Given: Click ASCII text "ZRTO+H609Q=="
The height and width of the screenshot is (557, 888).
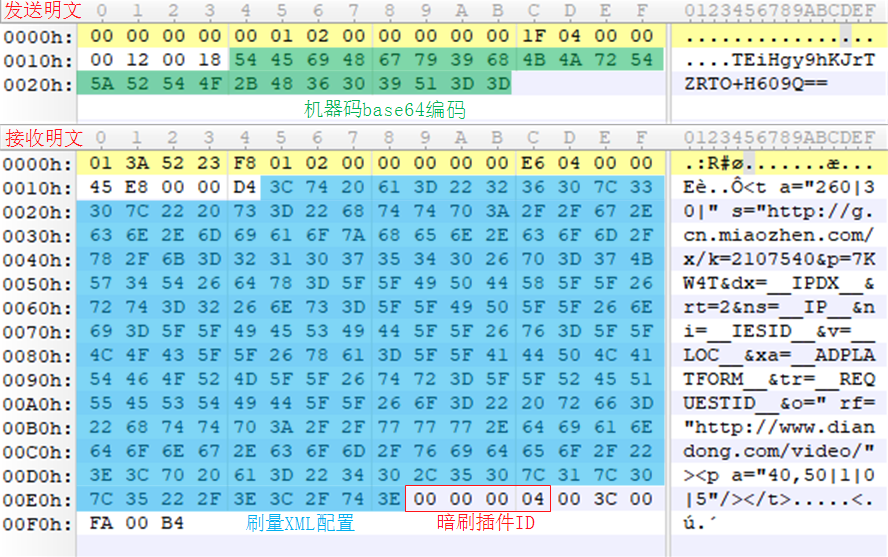Looking at the screenshot, I should coord(755,84).
